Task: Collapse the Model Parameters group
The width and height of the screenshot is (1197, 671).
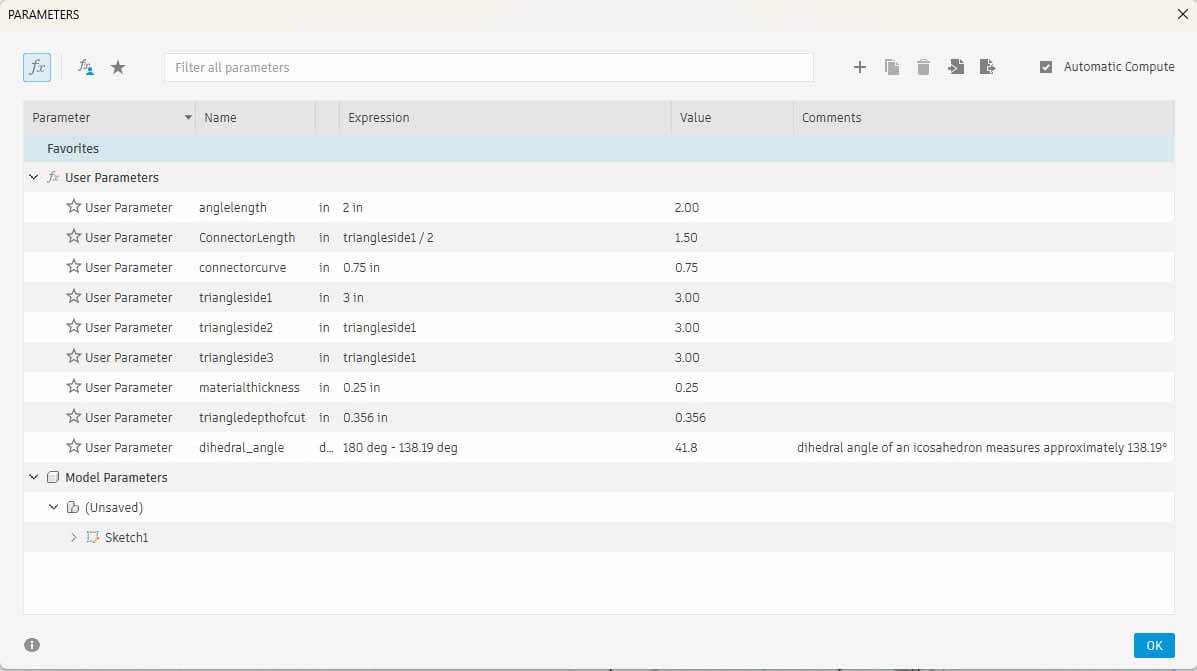Action: (x=34, y=477)
